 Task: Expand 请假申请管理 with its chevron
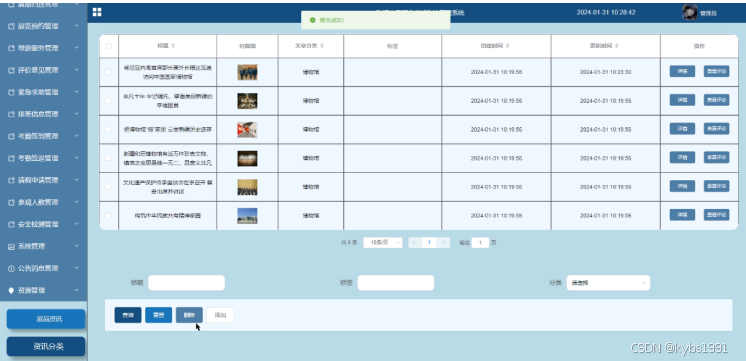click(77, 180)
